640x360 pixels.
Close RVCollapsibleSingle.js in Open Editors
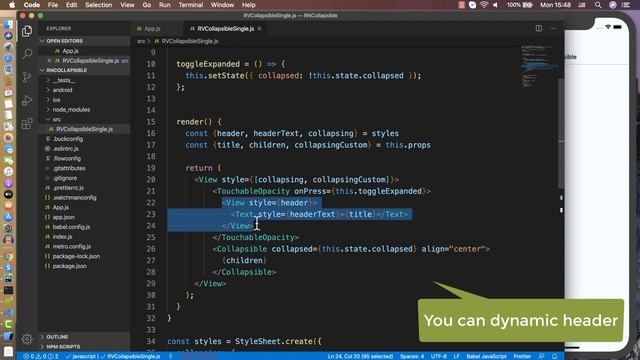[49, 60]
